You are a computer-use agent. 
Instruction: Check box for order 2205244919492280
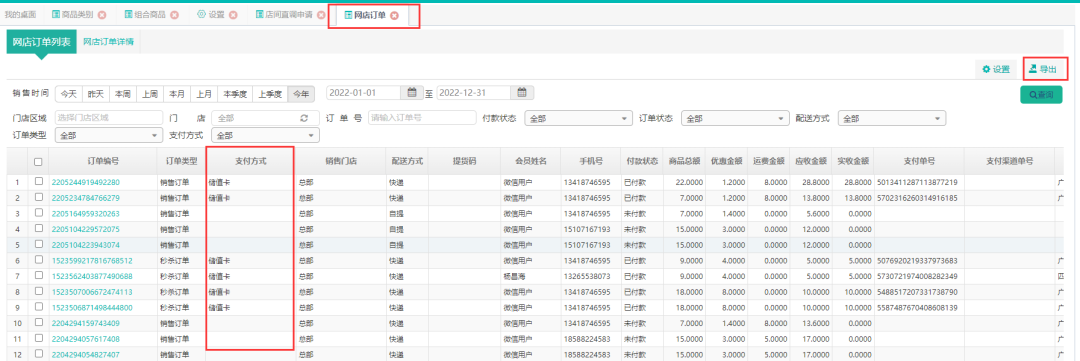(x=39, y=182)
